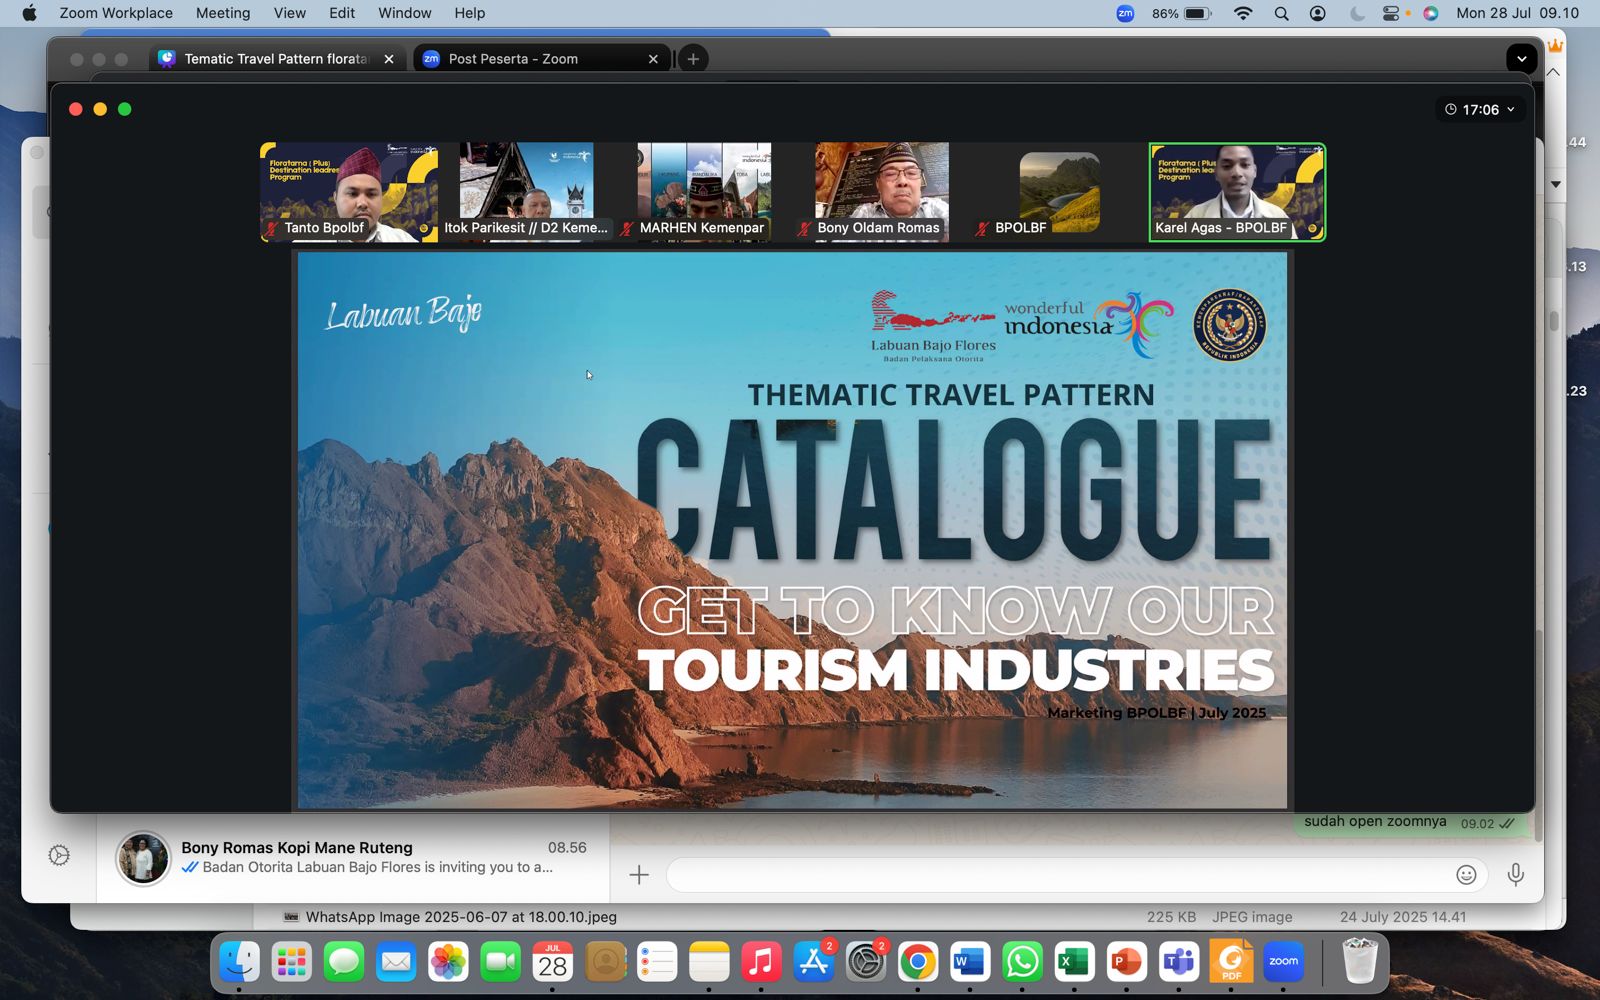Click the Zoom status icon in menu bar

(x=1125, y=13)
